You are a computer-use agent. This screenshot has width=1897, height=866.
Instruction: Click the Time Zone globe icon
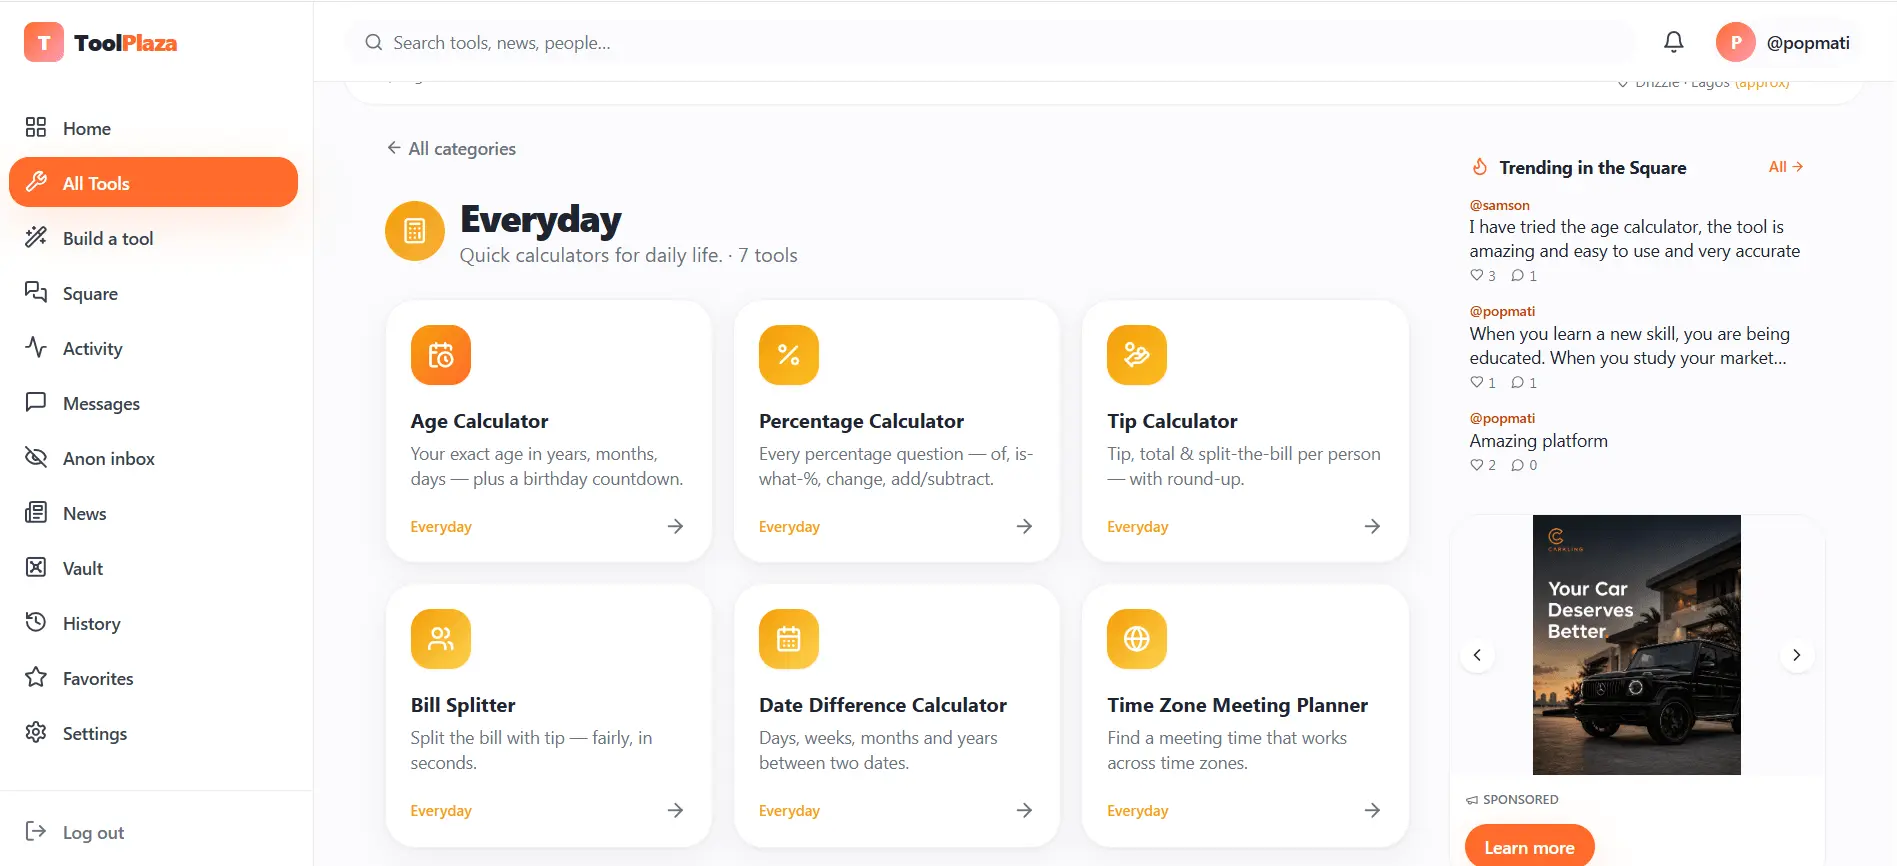coord(1137,639)
